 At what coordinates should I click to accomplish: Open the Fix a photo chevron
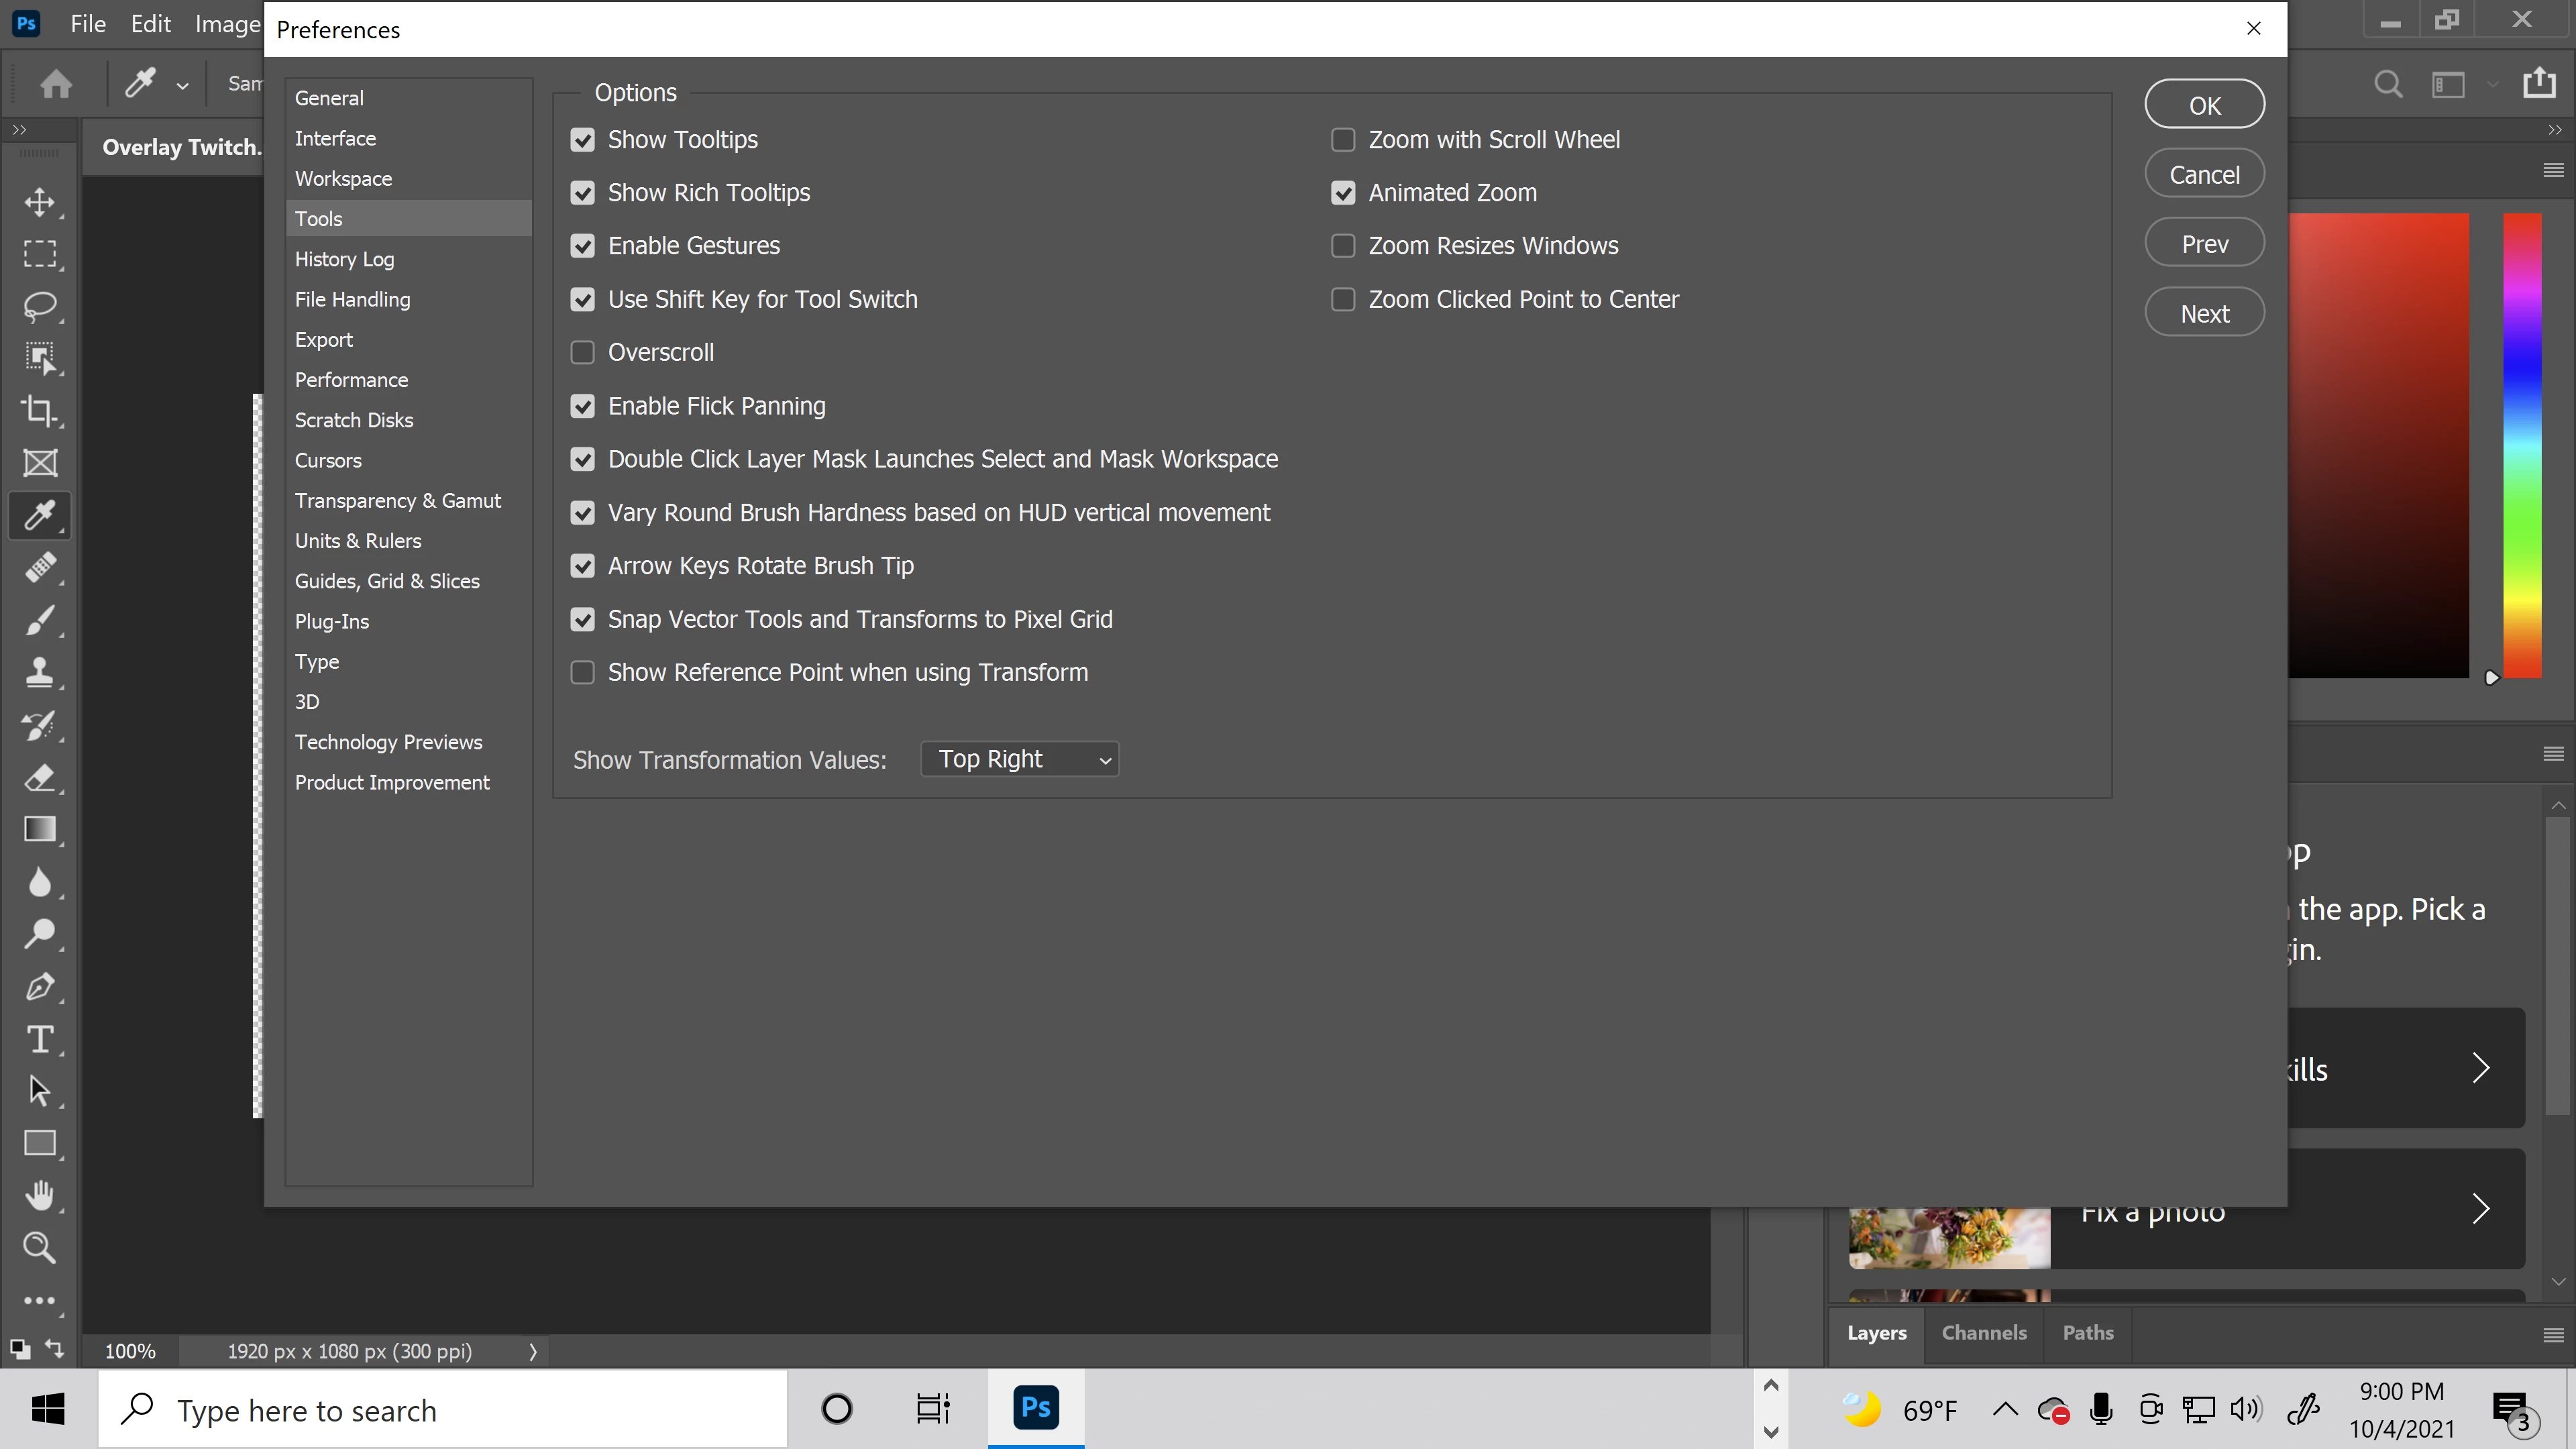pos(2480,1209)
